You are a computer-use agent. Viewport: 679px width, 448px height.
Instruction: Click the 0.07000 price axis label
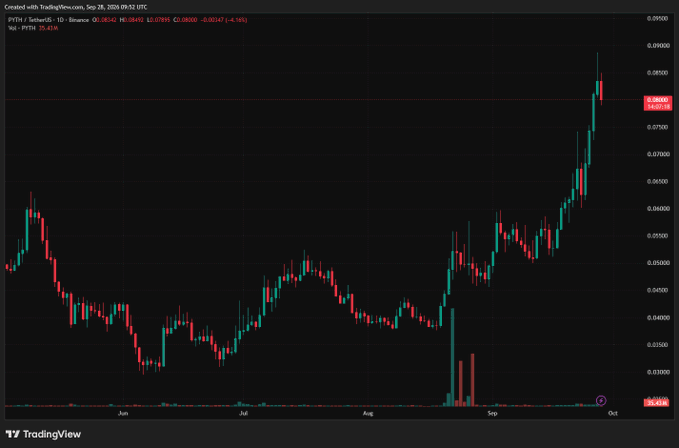(658, 154)
